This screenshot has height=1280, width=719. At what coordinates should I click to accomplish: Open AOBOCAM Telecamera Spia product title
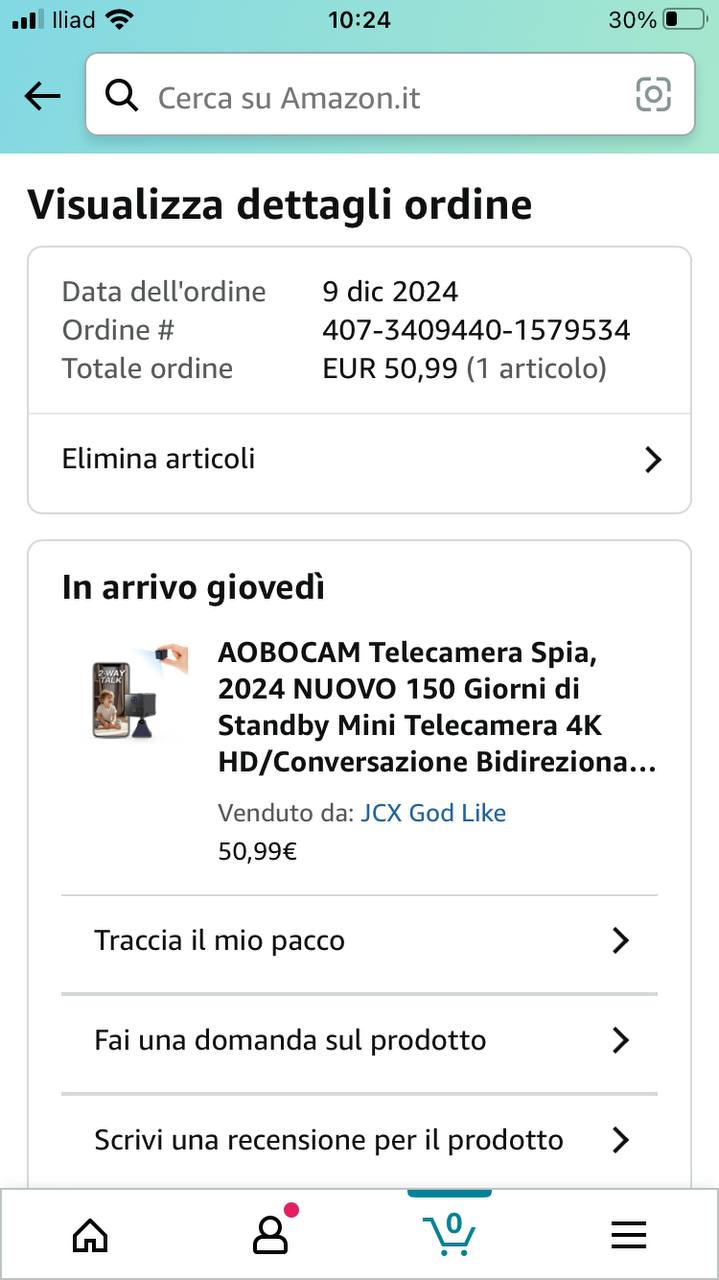coord(436,707)
